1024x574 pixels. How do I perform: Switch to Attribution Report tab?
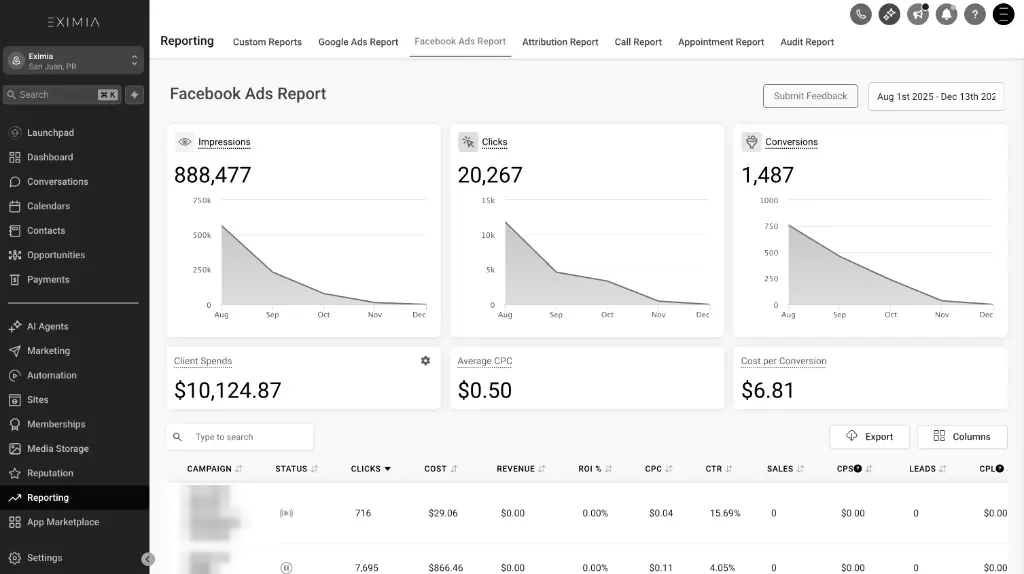click(560, 42)
